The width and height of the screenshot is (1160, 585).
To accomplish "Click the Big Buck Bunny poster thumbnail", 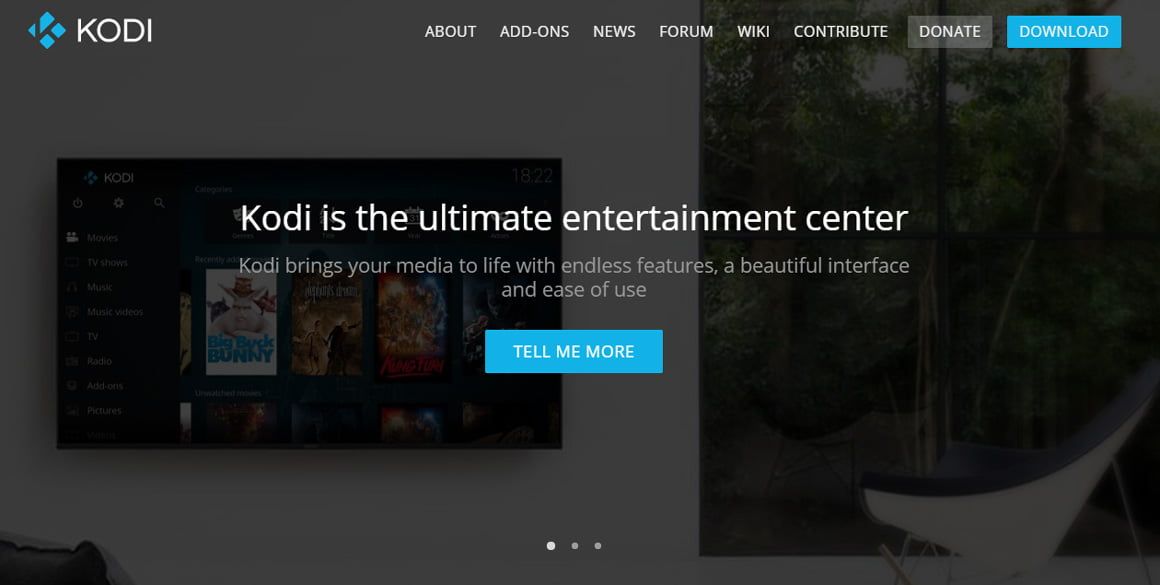I will [241, 322].
